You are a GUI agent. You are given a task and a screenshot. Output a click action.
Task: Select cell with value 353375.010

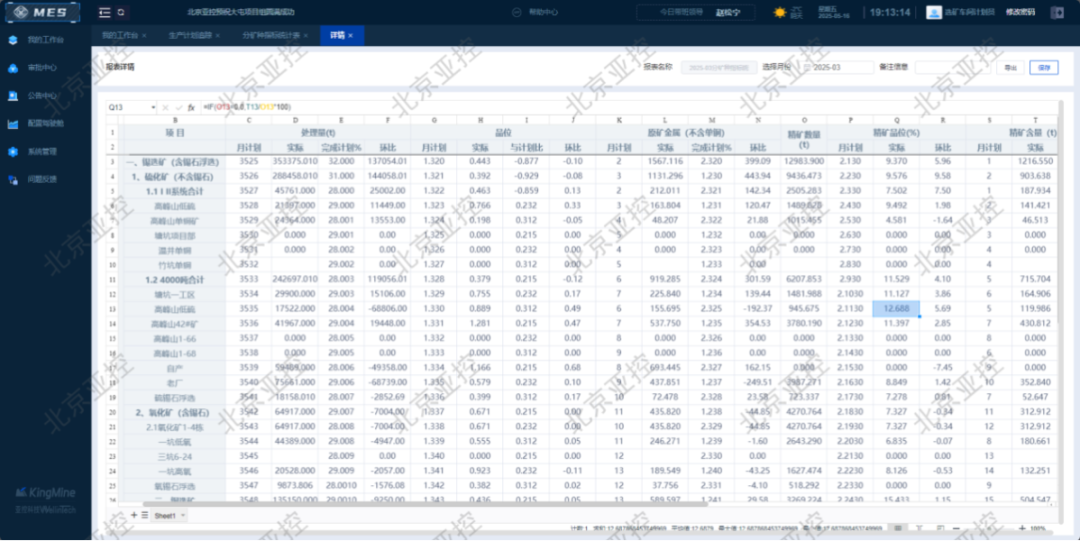click(295, 162)
